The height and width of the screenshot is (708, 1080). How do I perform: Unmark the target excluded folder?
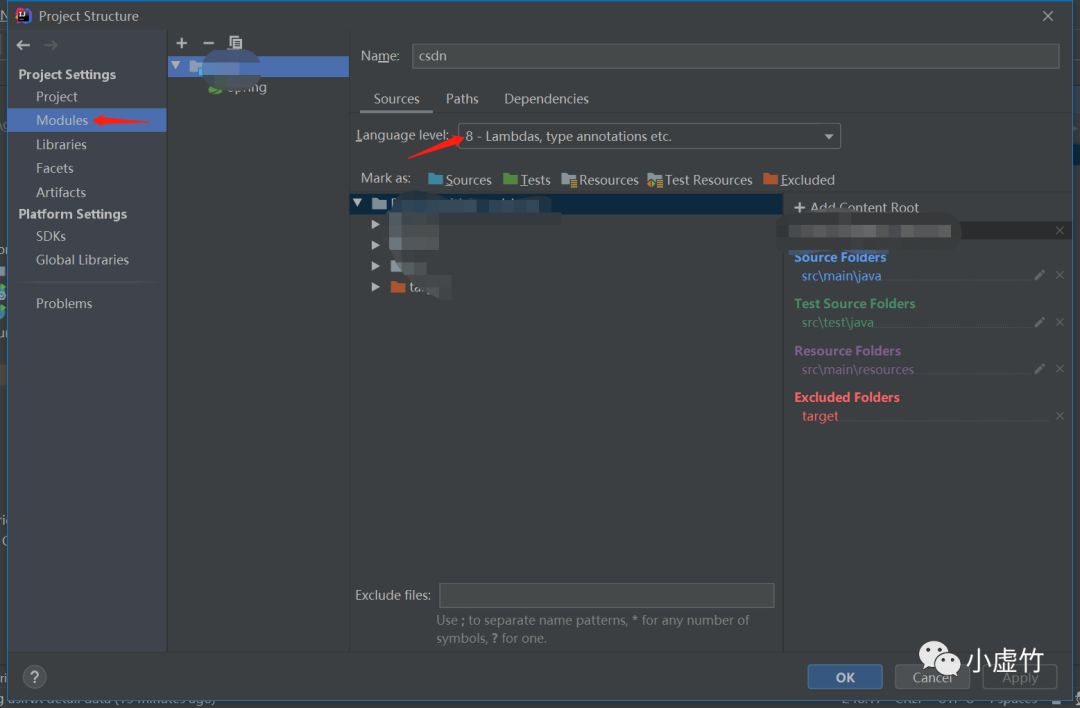tap(1060, 416)
